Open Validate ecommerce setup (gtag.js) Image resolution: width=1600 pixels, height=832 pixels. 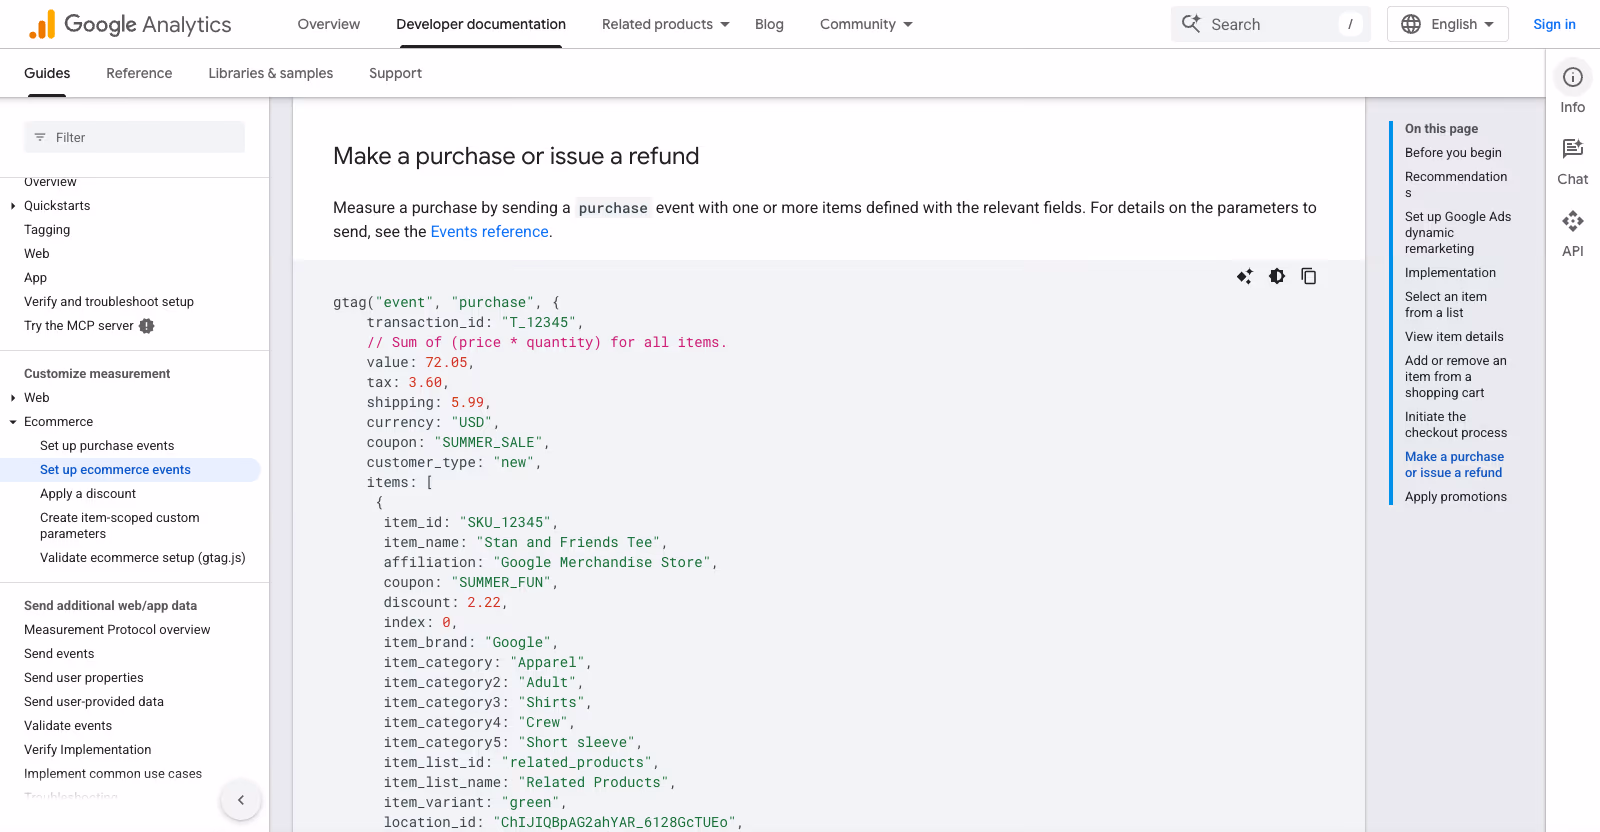(x=143, y=558)
